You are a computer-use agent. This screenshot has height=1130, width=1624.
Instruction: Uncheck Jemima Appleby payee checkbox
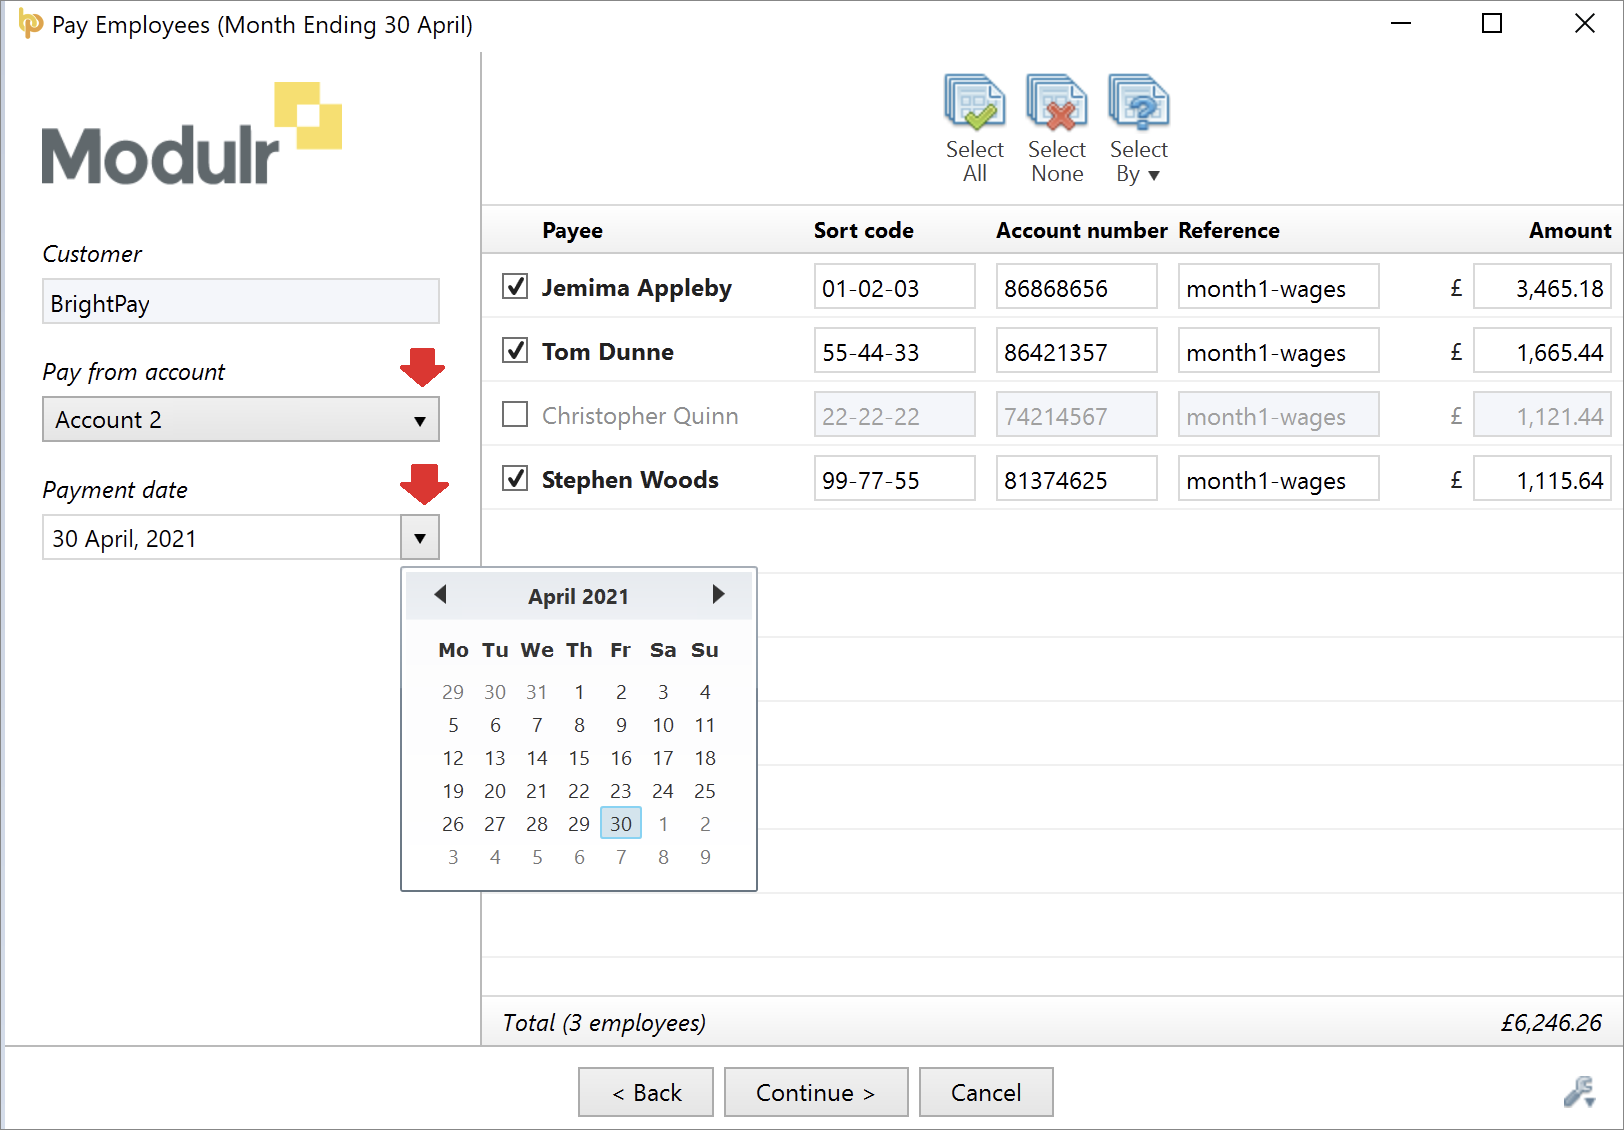(x=515, y=287)
